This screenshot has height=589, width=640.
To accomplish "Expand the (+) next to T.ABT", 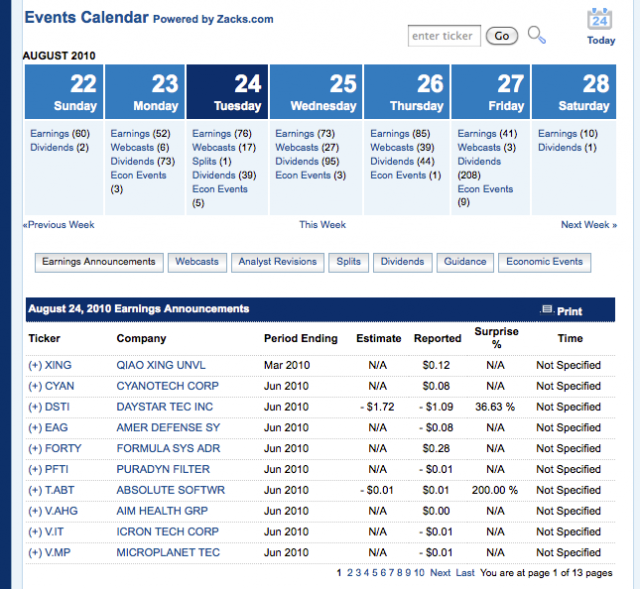I will pyautogui.click(x=35, y=490).
